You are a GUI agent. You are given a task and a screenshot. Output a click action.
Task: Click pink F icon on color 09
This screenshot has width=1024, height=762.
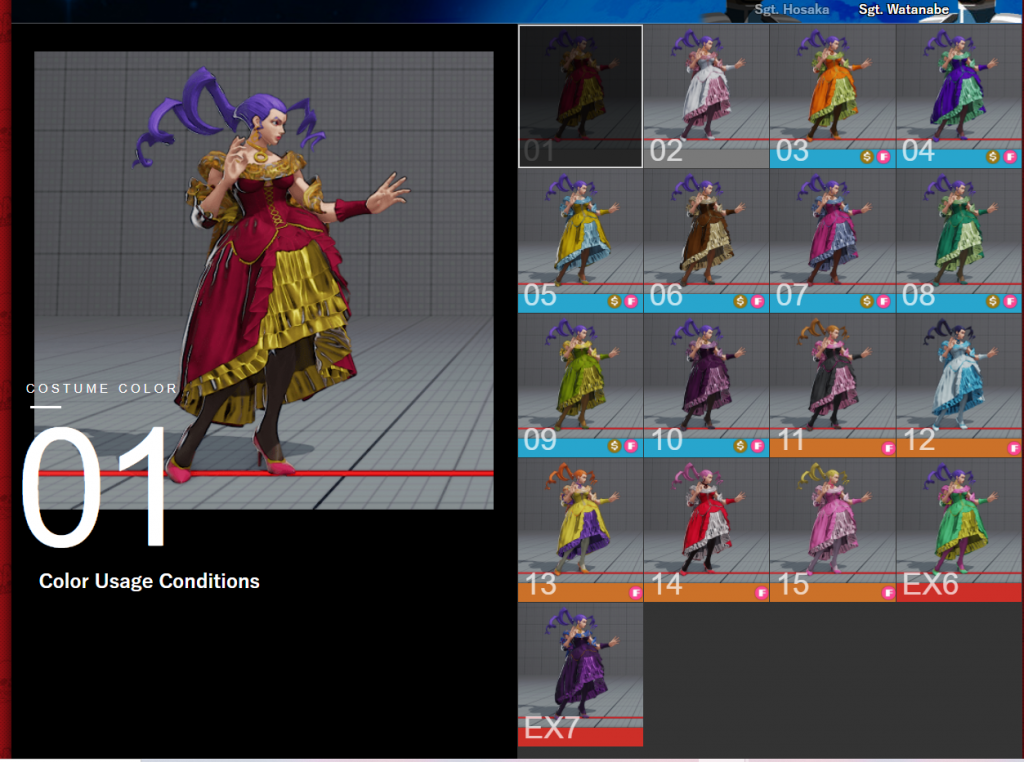click(x=631, y=446)
